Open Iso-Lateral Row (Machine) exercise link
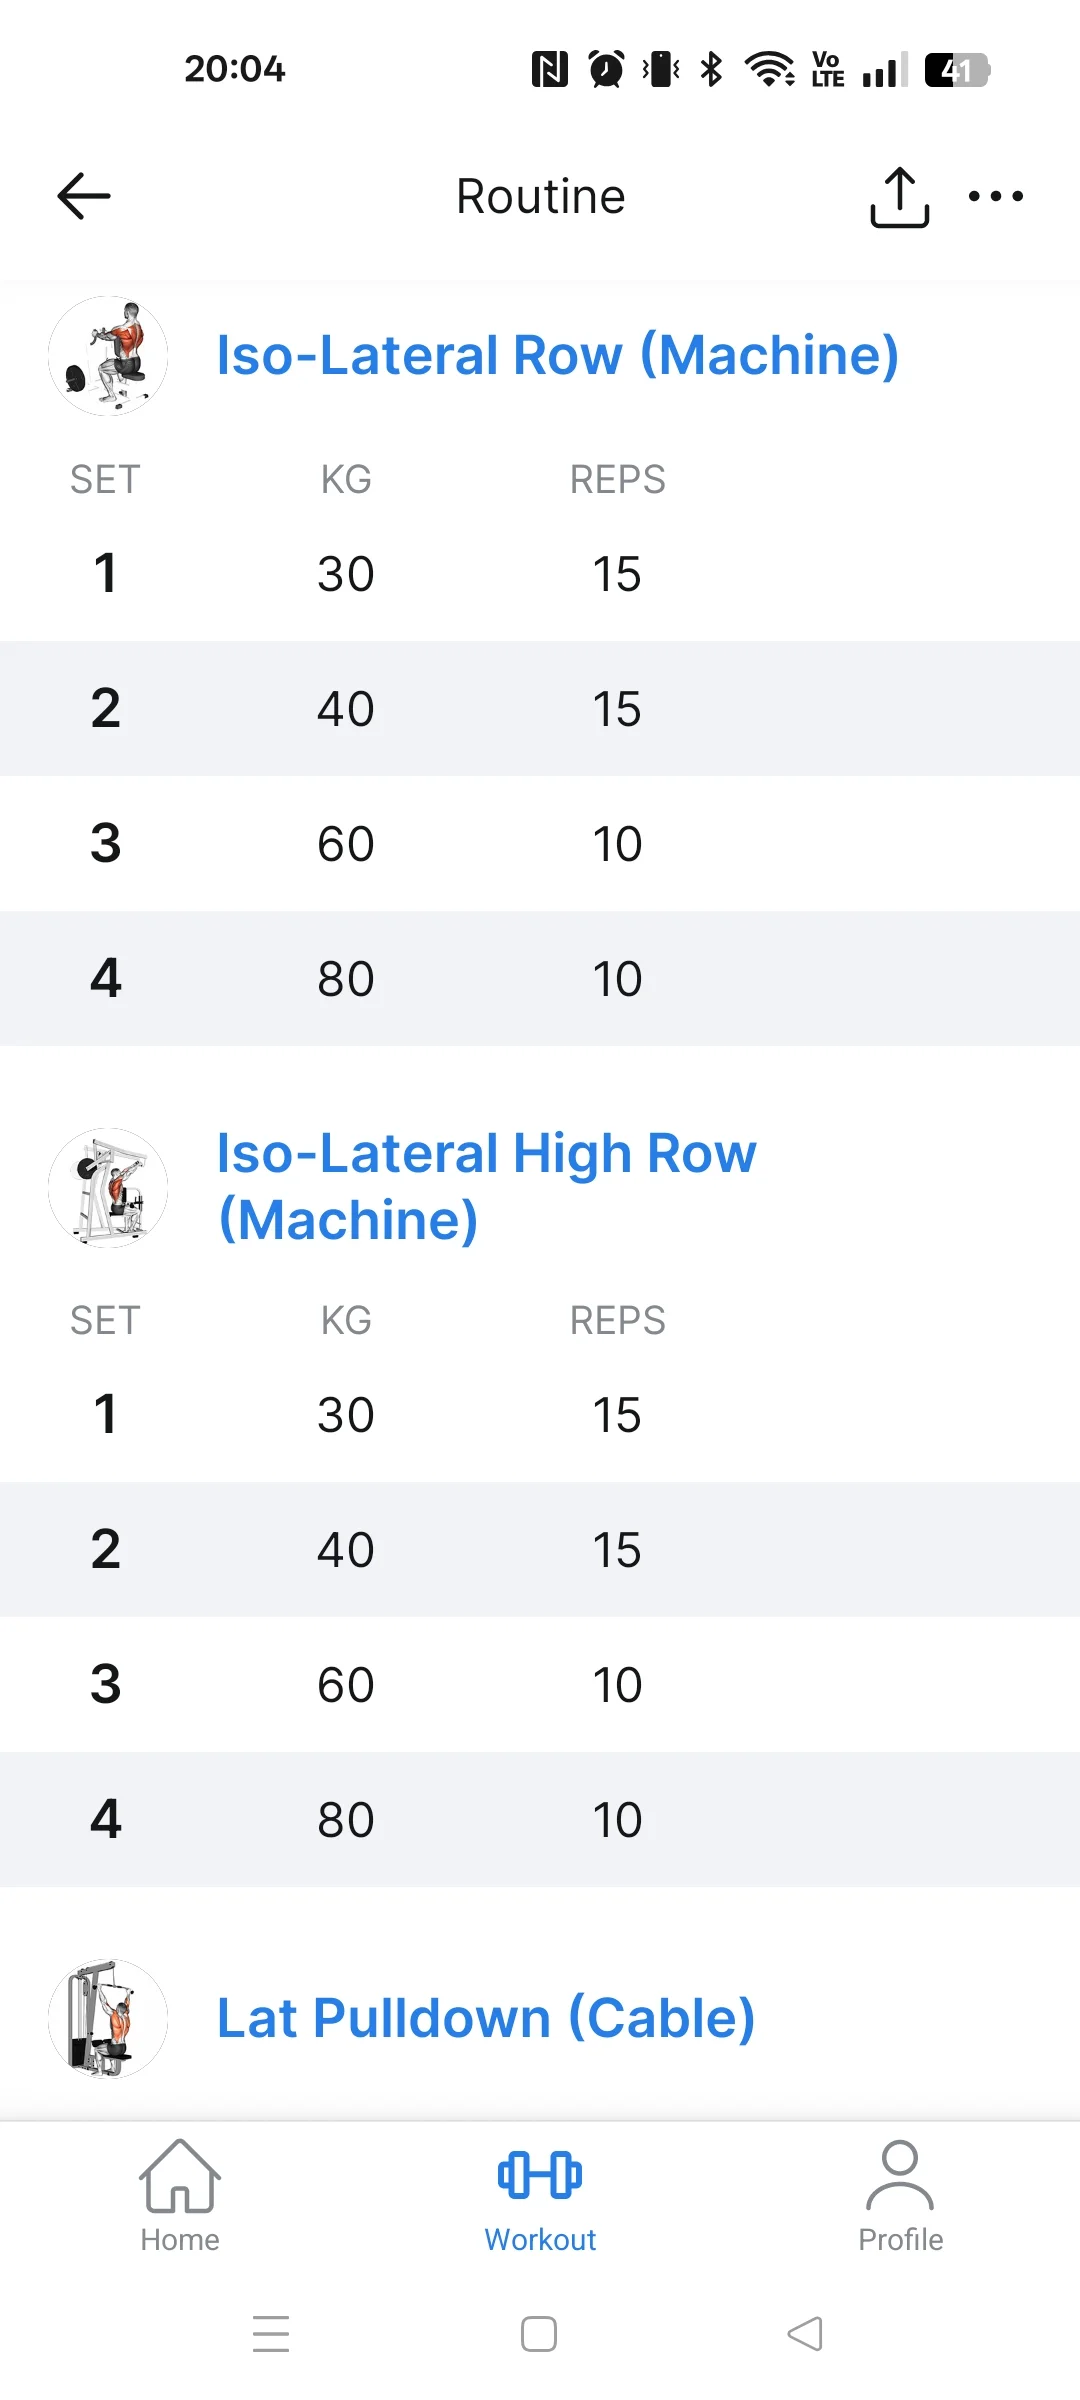The image size is (1080, 2400). pyautogui.click(x=557, y=355)
